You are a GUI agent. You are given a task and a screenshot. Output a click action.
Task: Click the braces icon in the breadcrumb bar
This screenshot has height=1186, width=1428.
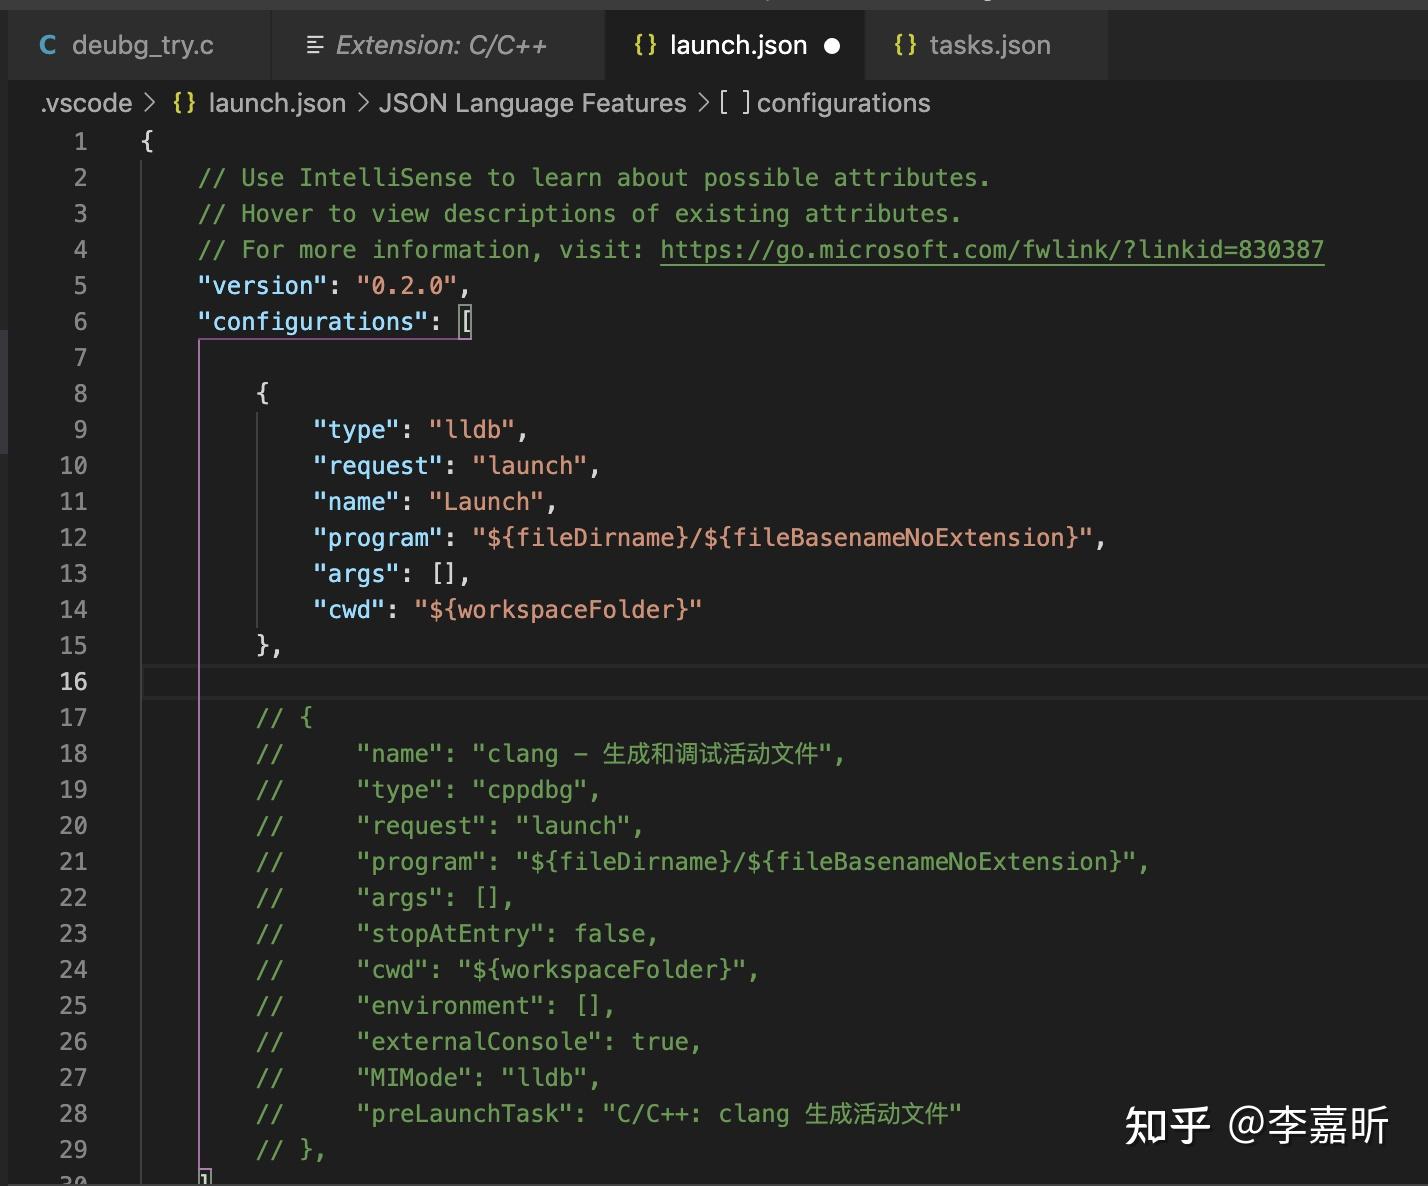tap(184, 102)
